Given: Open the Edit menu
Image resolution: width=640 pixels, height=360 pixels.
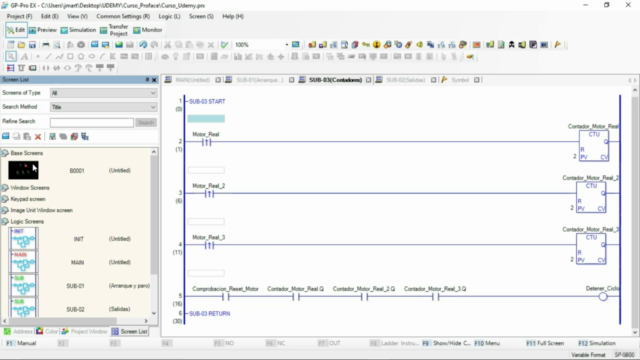Looking at the screenshot, I should point(49,16).
